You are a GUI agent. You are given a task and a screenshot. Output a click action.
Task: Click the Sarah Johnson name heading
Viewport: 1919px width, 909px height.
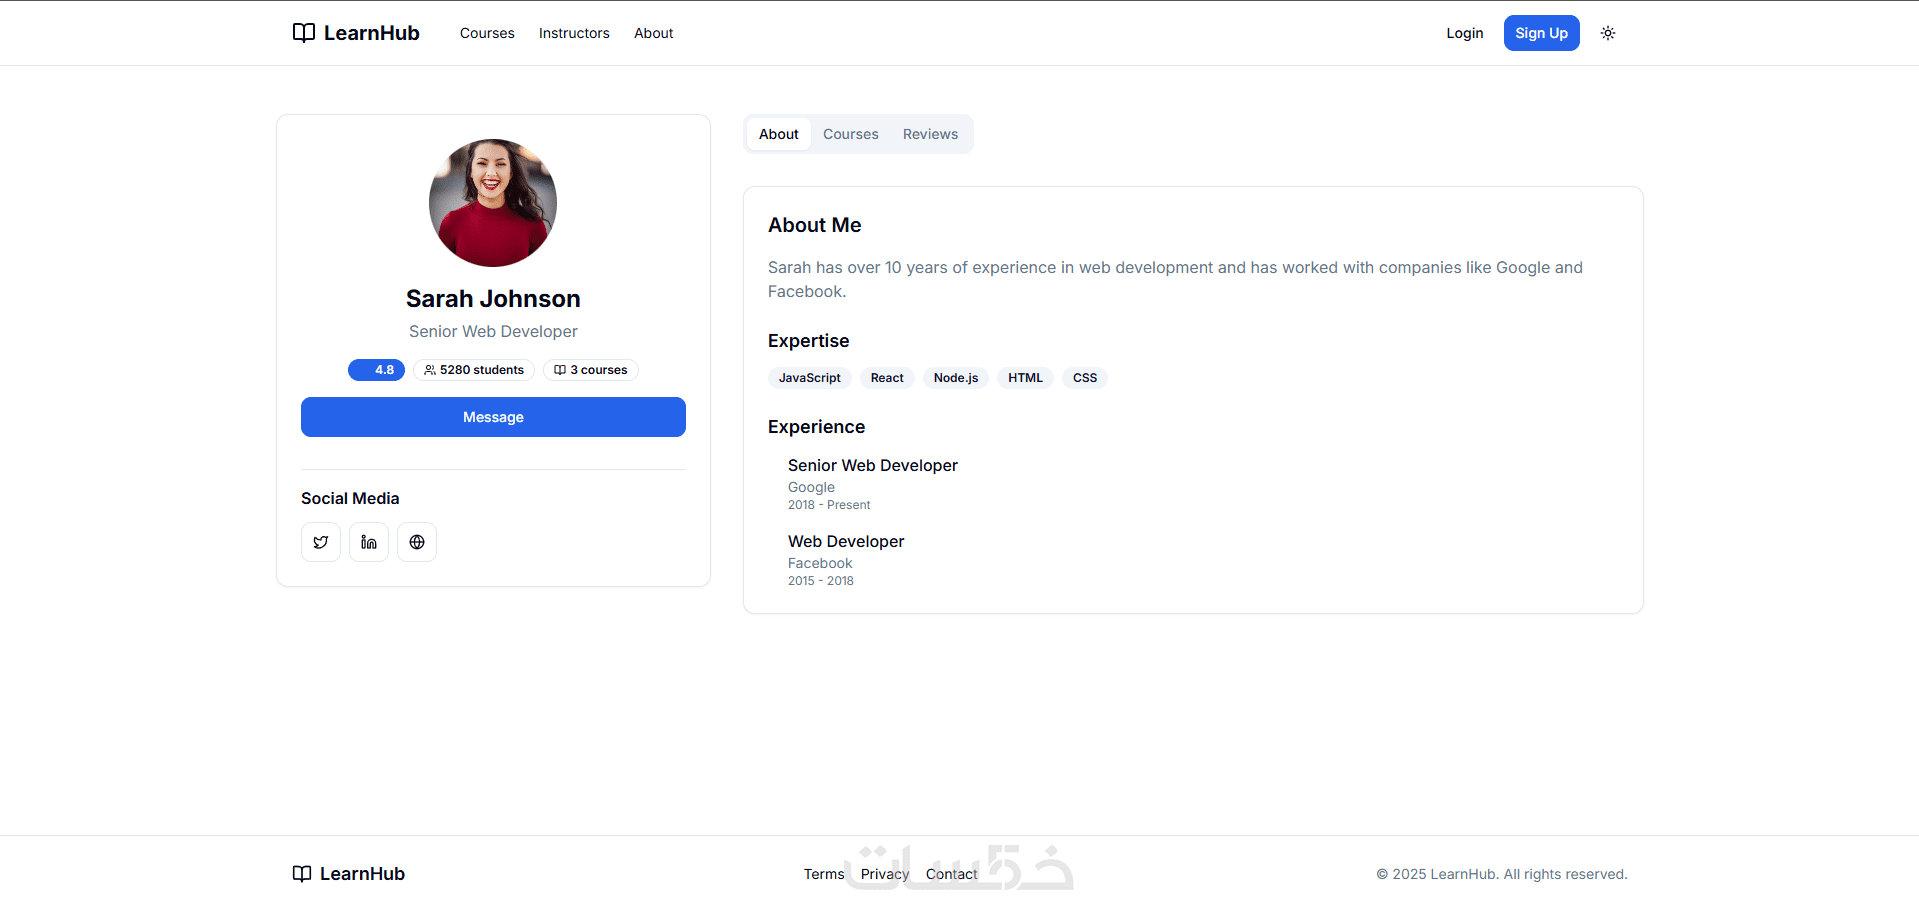[493, 299]
